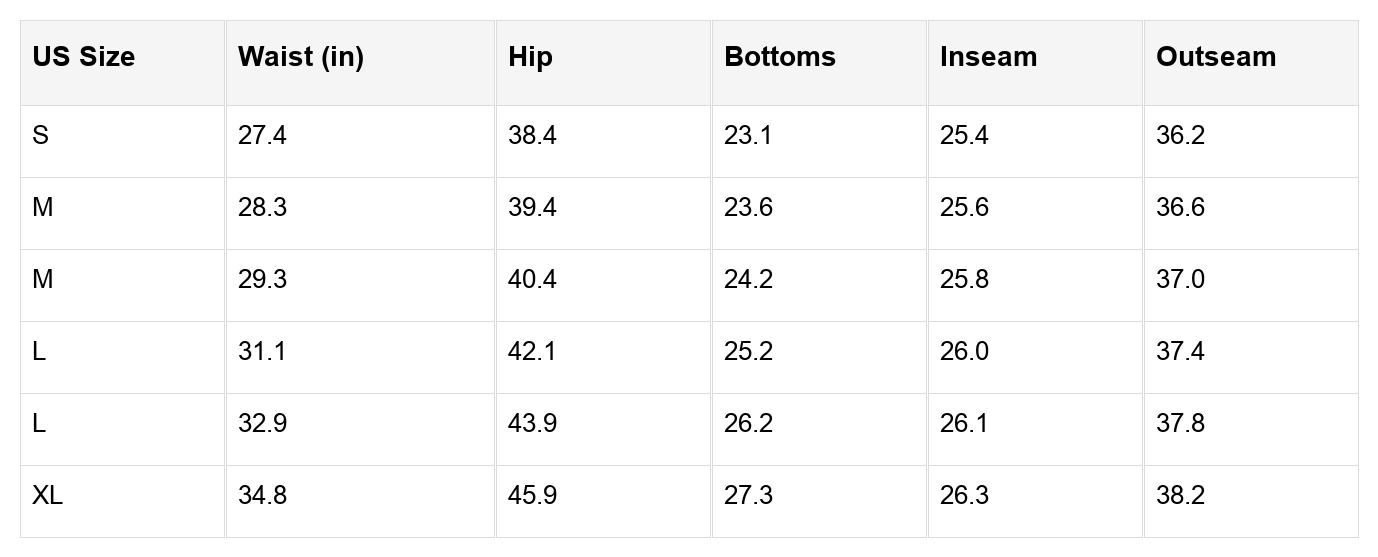Select the Hip column header

click(x=530, y=57)
